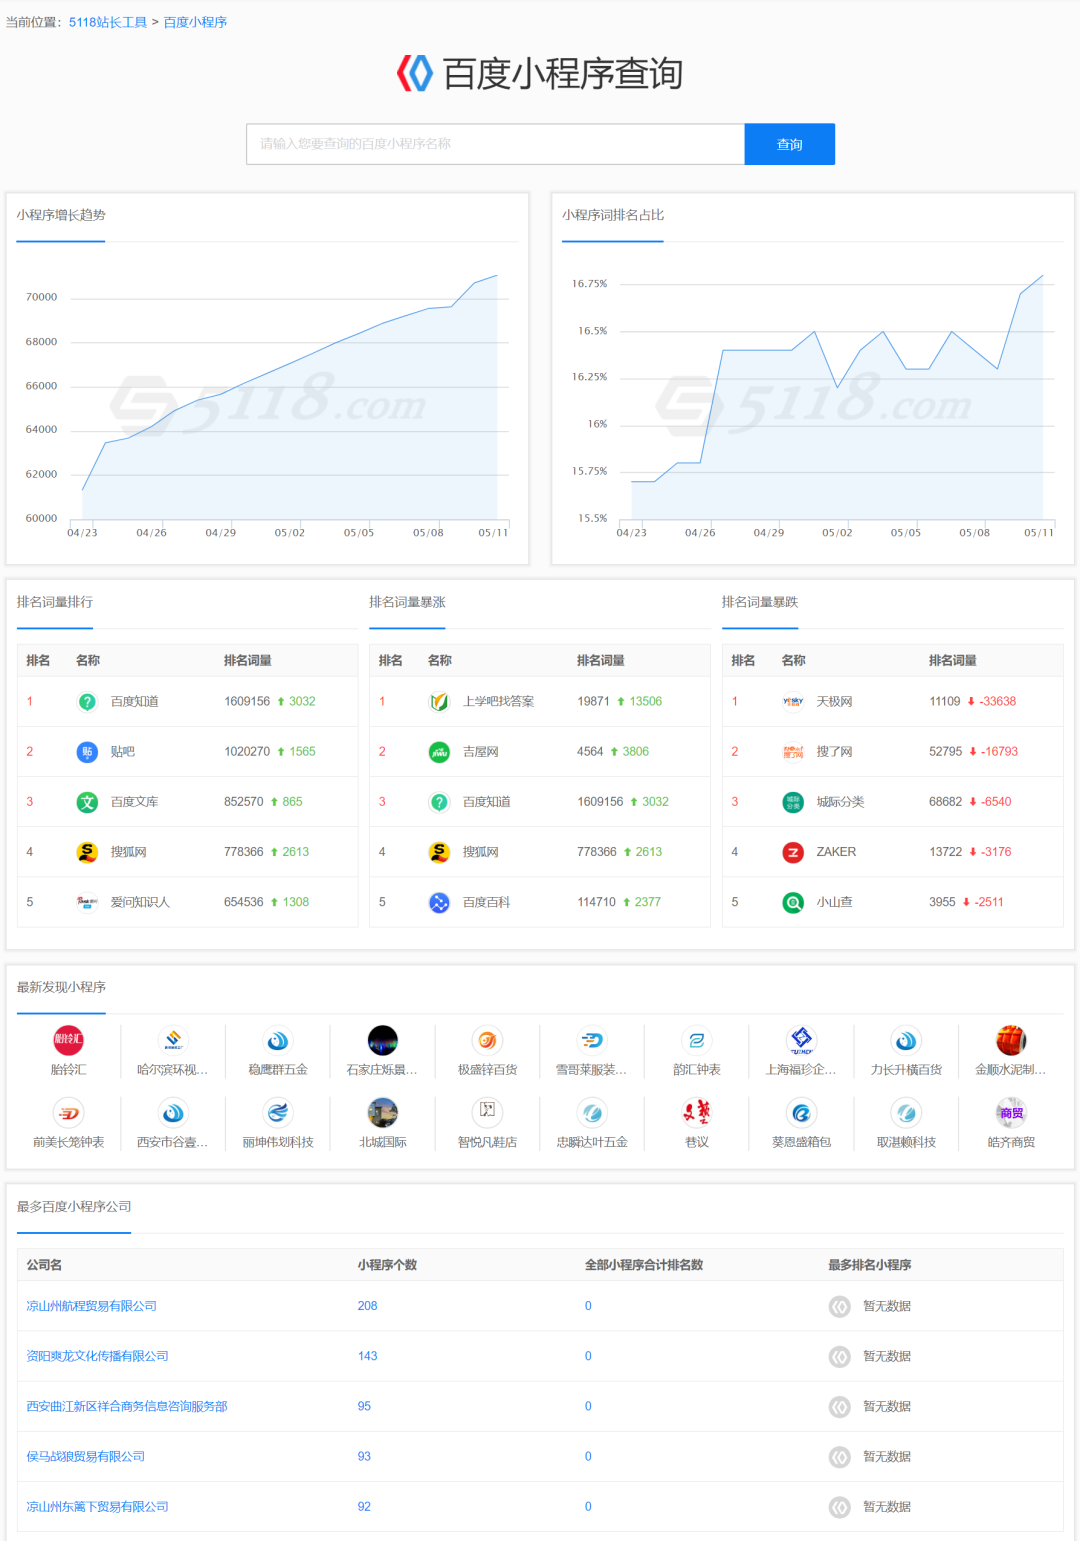Select the 排名词量排行 section tab
This screenshot has height=1541, width=1080.
(x=55, y=602)
